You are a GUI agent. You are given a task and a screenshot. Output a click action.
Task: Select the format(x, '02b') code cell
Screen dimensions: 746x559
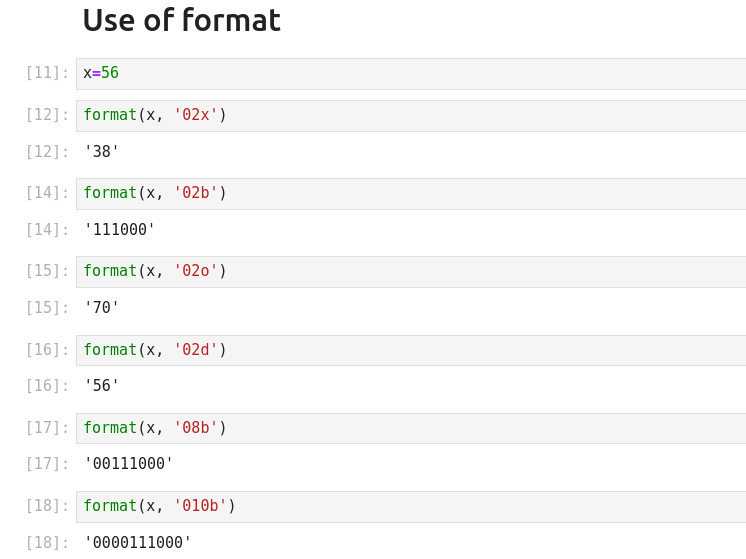point(400,194)
